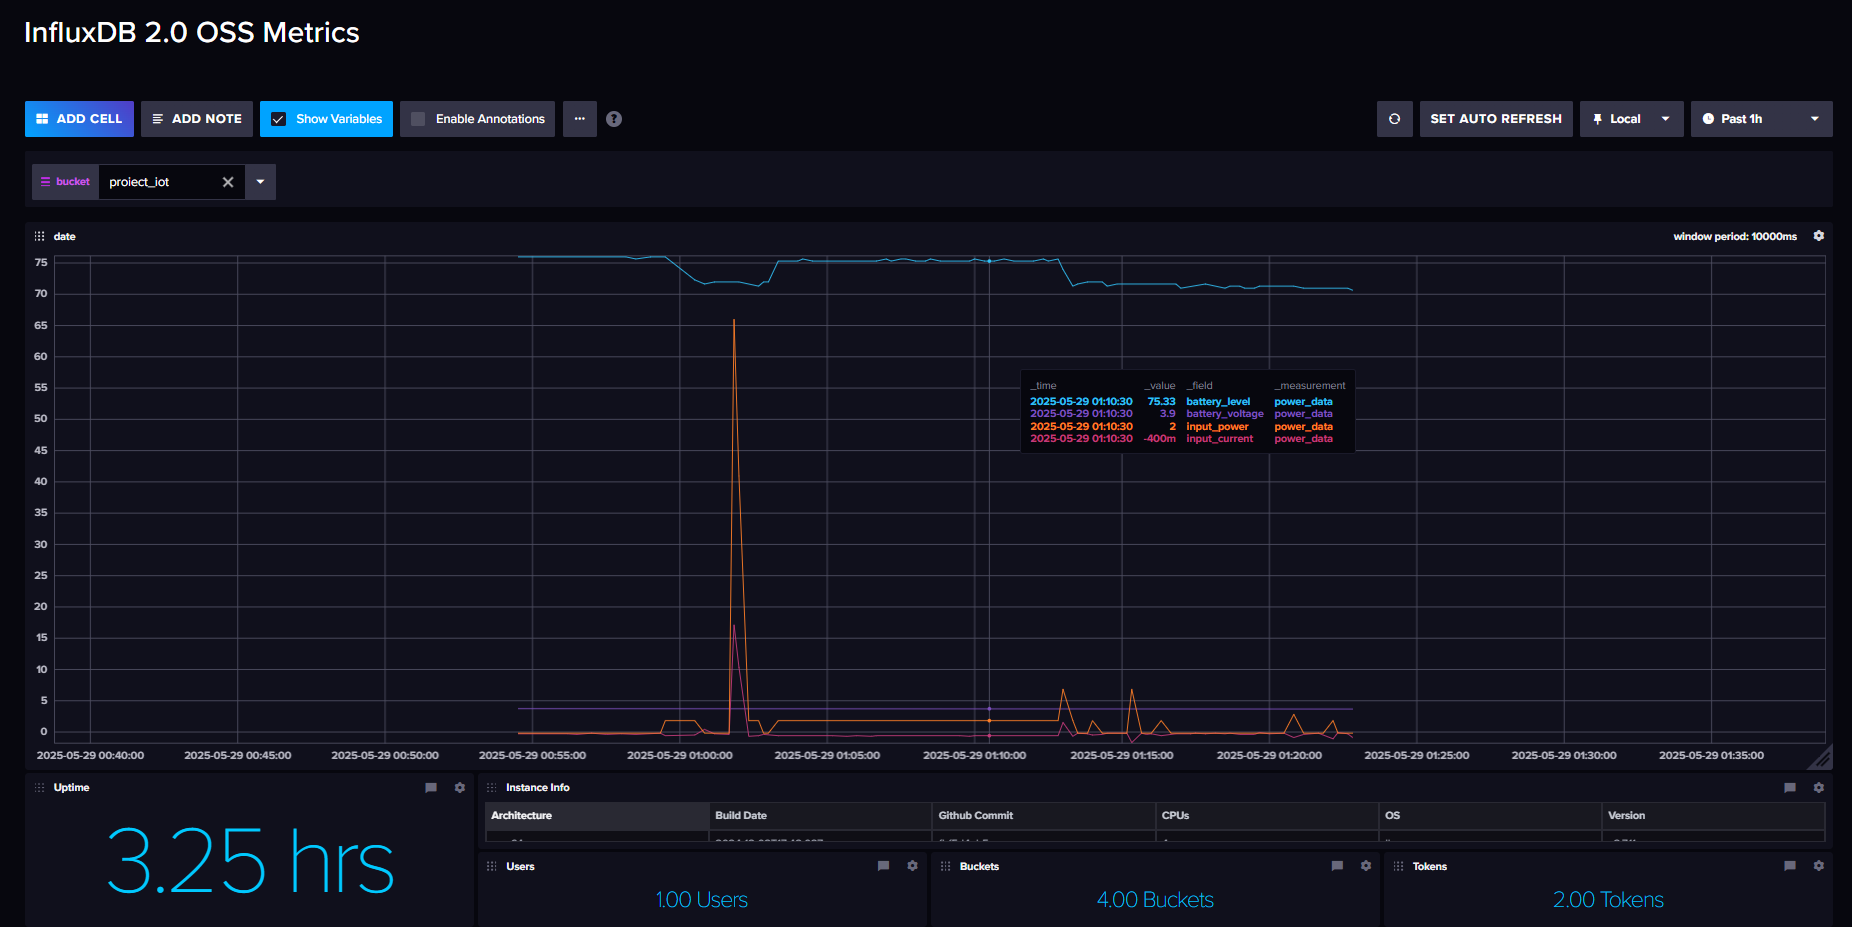Click the battery_level tooltip entry
This screenshot has width=1852, height=927.
(1181, 402)
